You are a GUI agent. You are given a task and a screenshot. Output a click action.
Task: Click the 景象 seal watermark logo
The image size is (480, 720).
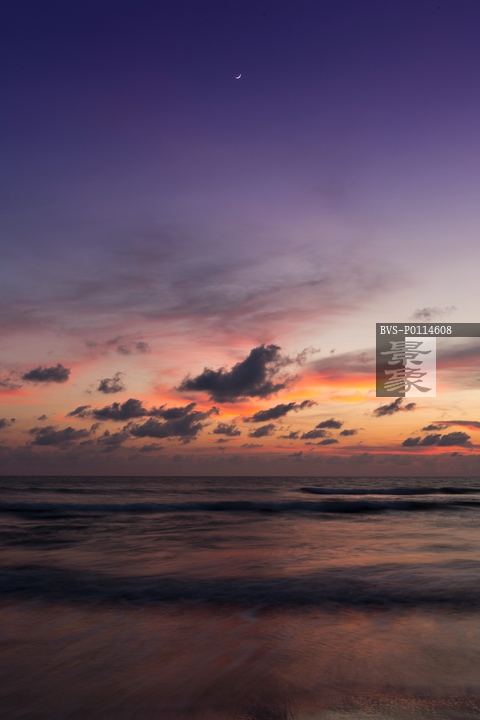406,366
